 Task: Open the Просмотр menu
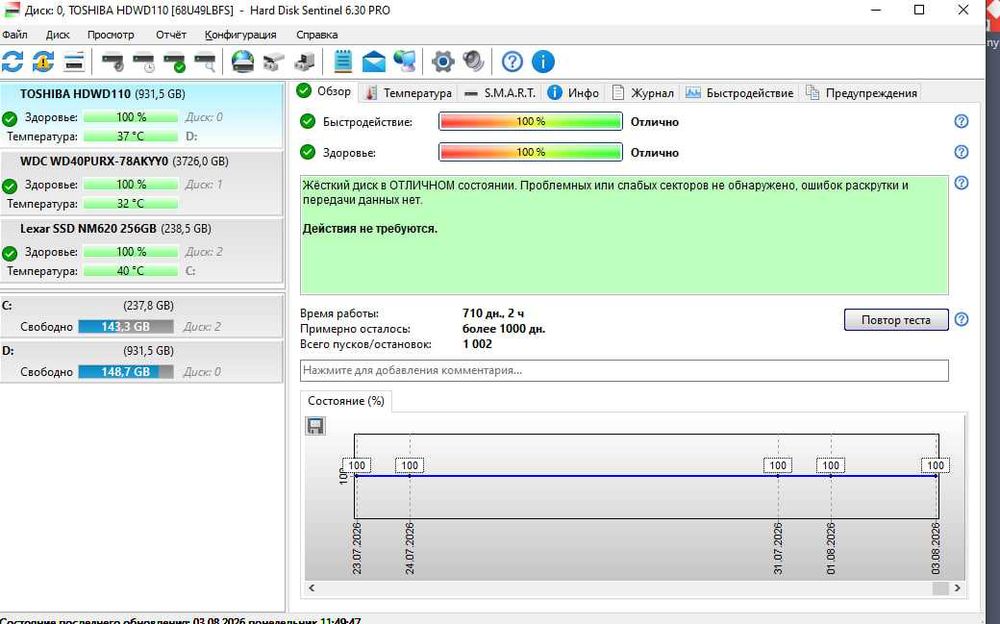(x=110, y=34)
